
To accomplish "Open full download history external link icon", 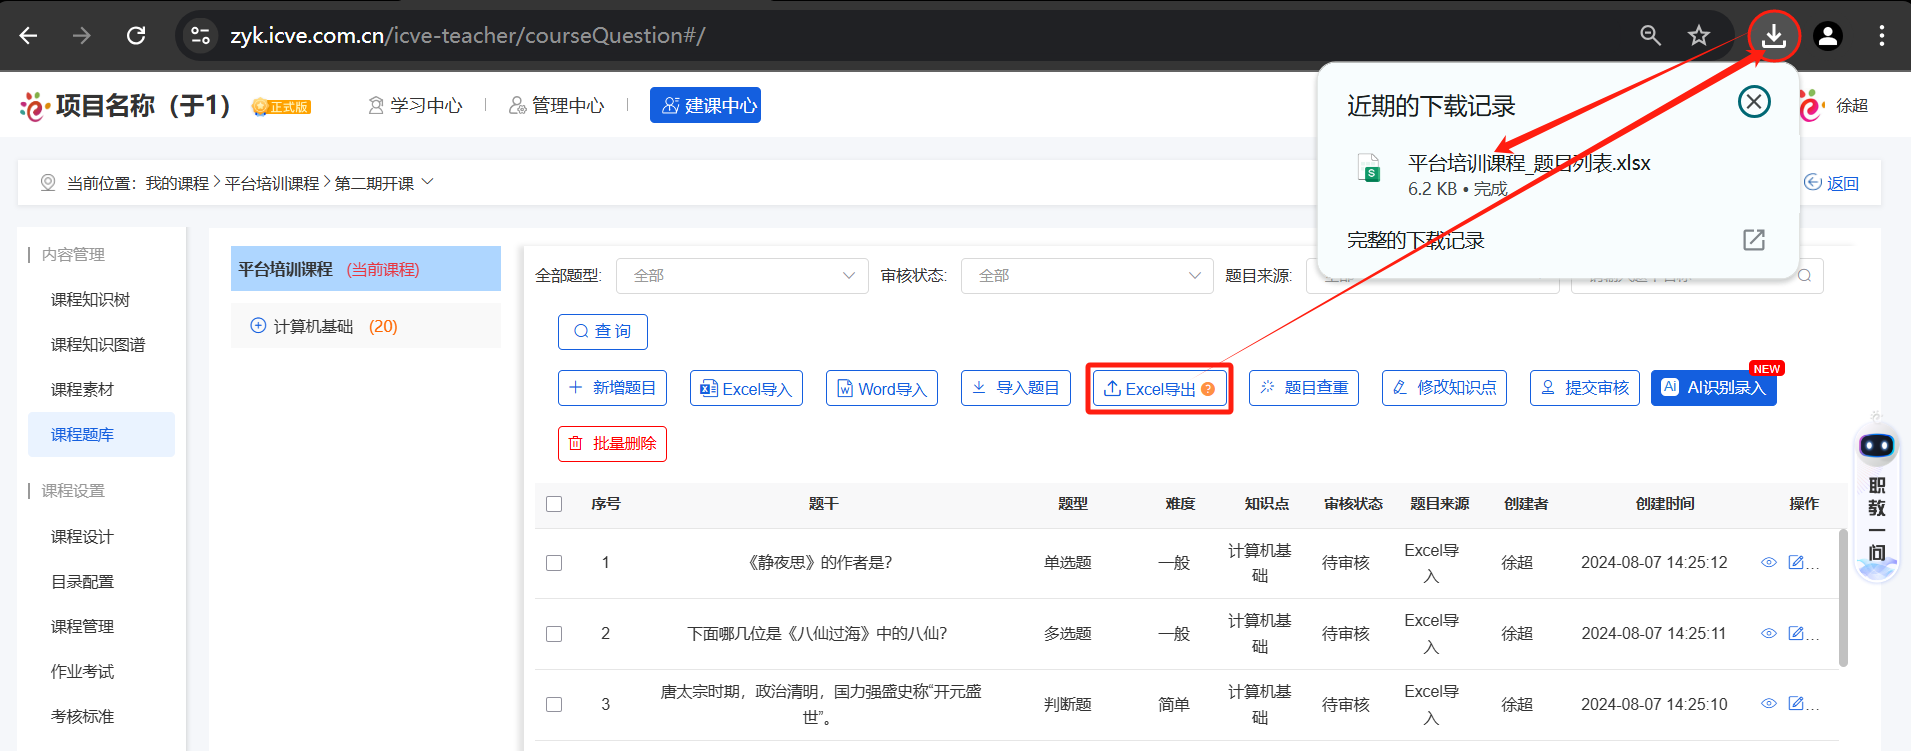I will (1753, 240).
